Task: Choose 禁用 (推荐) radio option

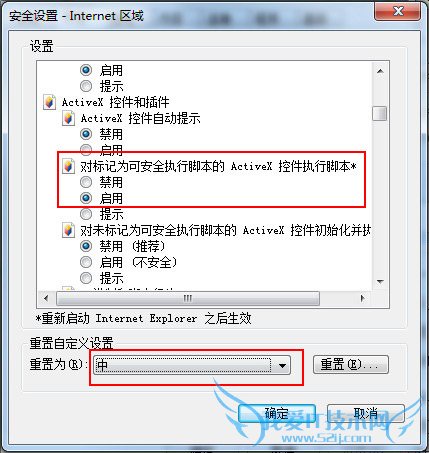Action: click(x=86, y=246)
